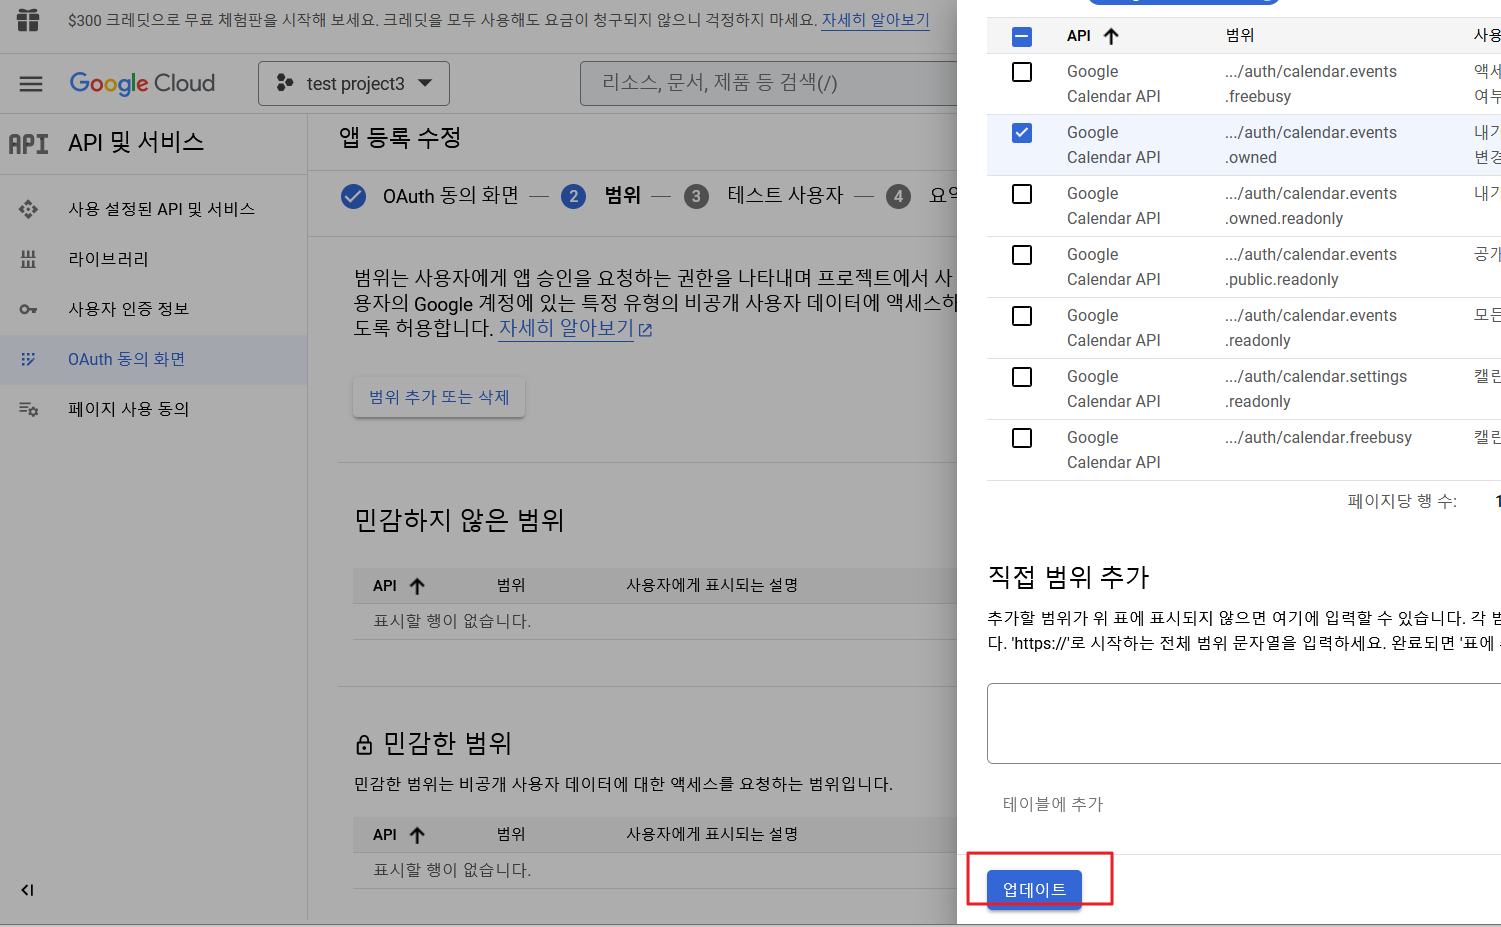Select OAuth 동의 화면 sidebar item

coord(153,359)
